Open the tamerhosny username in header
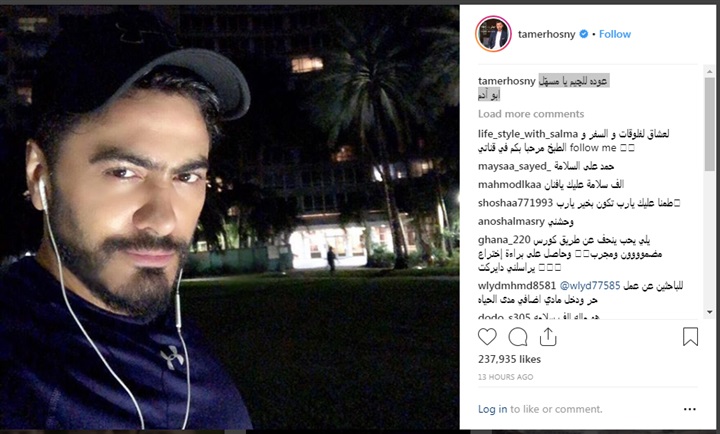 pyautogui.click(x=546, y=34)
